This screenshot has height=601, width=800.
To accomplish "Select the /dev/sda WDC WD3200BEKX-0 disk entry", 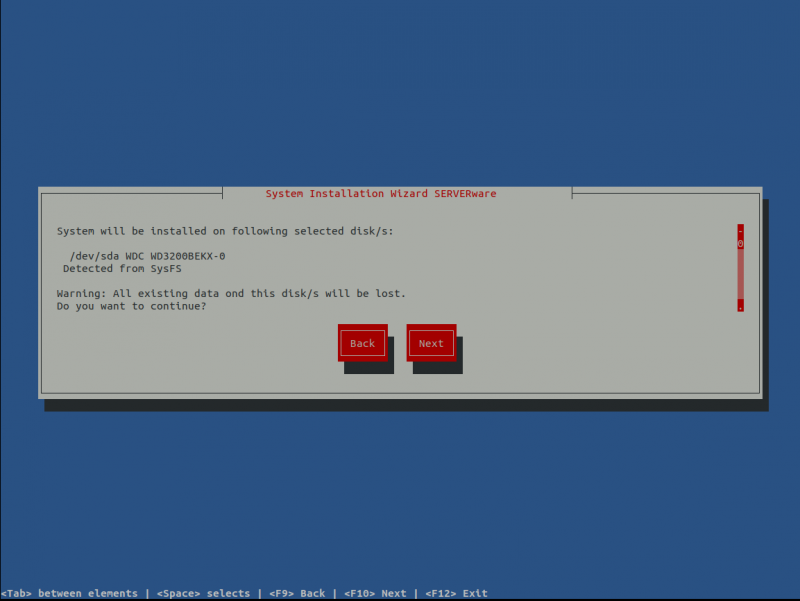I will point(146,255).
